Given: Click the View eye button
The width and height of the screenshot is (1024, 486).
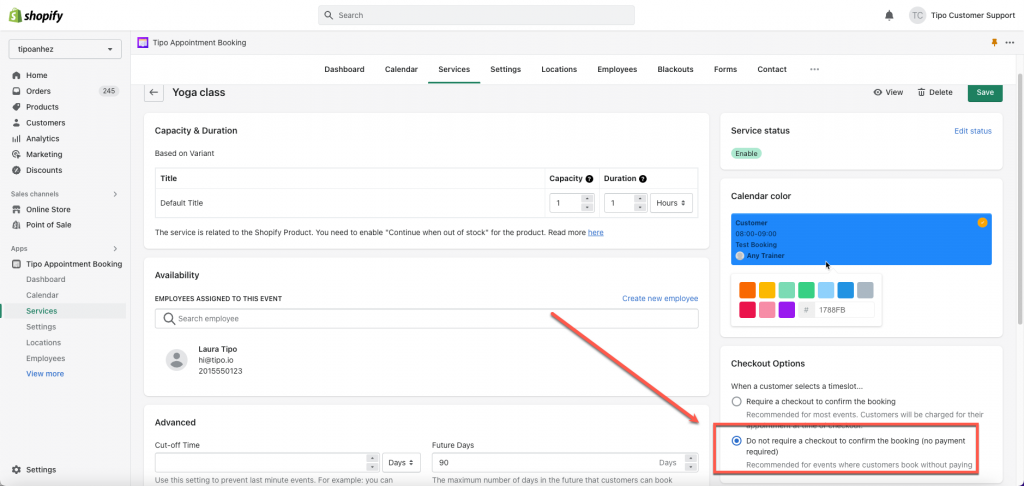Looking at the screenshot, I should click(x=888, y=92).
